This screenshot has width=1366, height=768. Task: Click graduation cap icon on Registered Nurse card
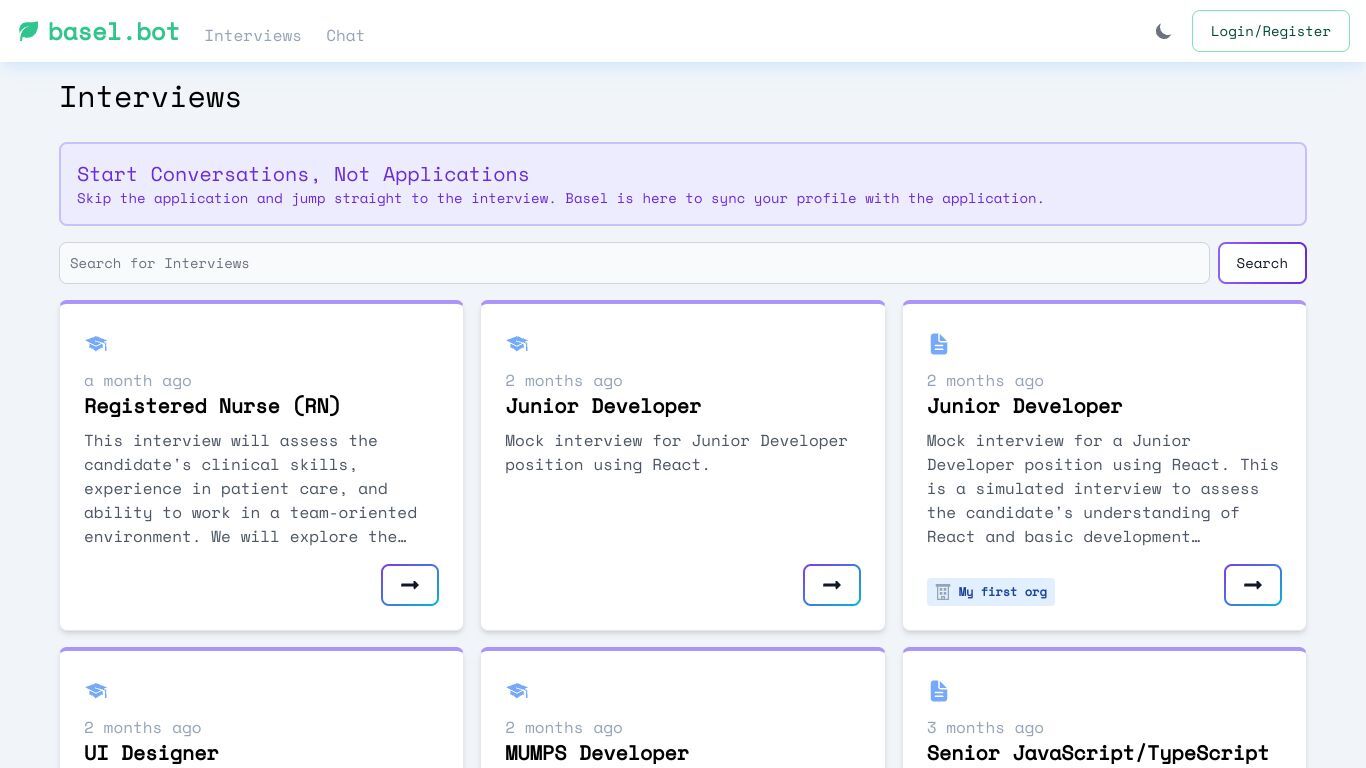tap(96, 344)
